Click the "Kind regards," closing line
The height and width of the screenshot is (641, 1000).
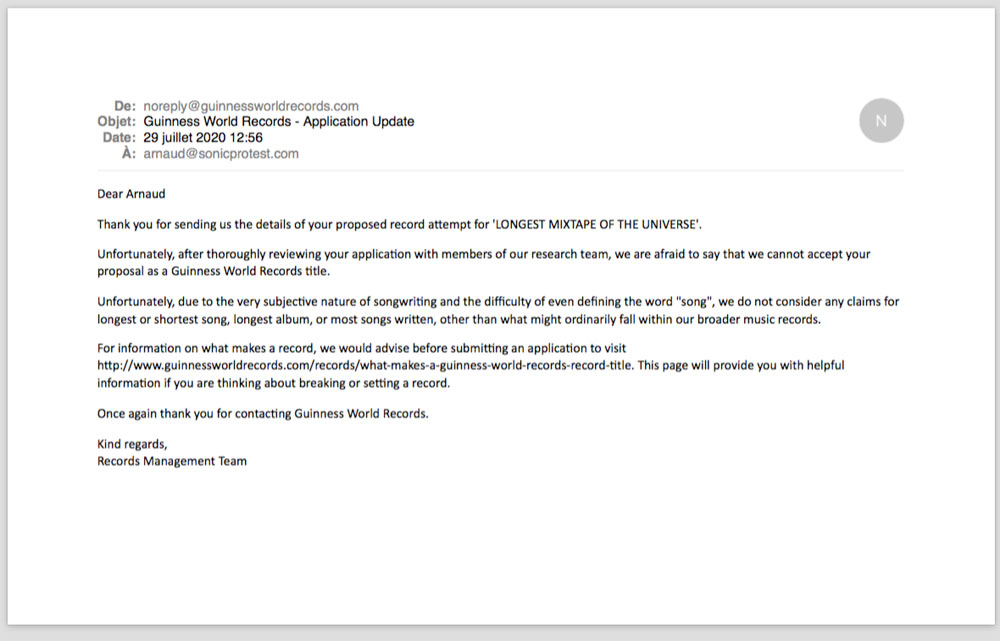132,444
